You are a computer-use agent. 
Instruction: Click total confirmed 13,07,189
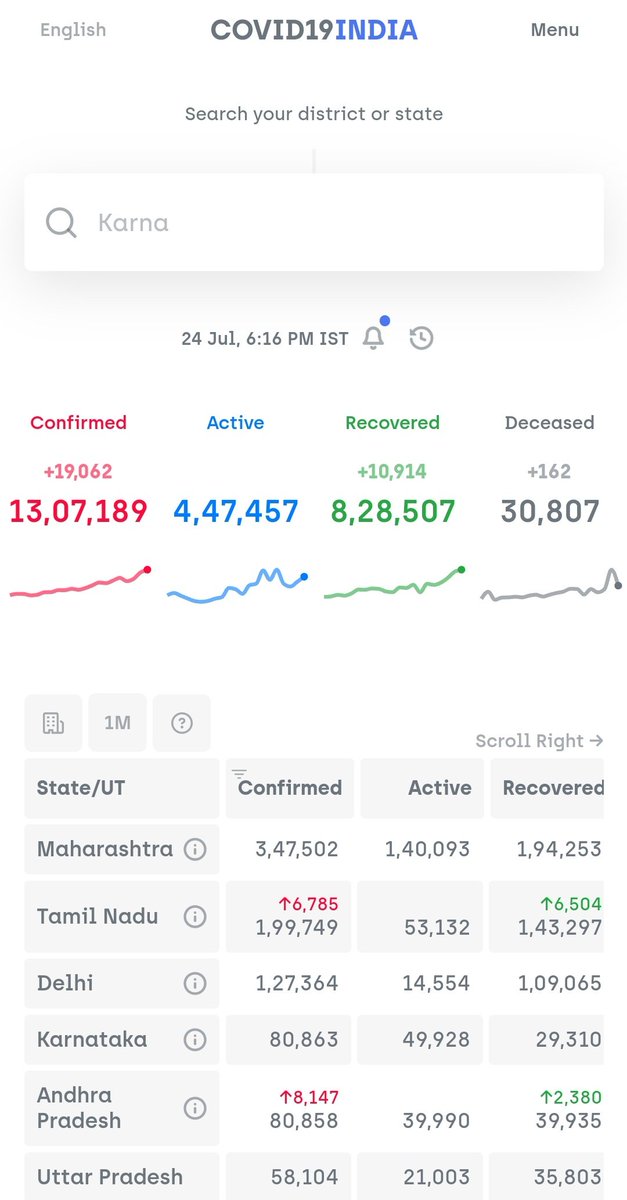(79, 512)
